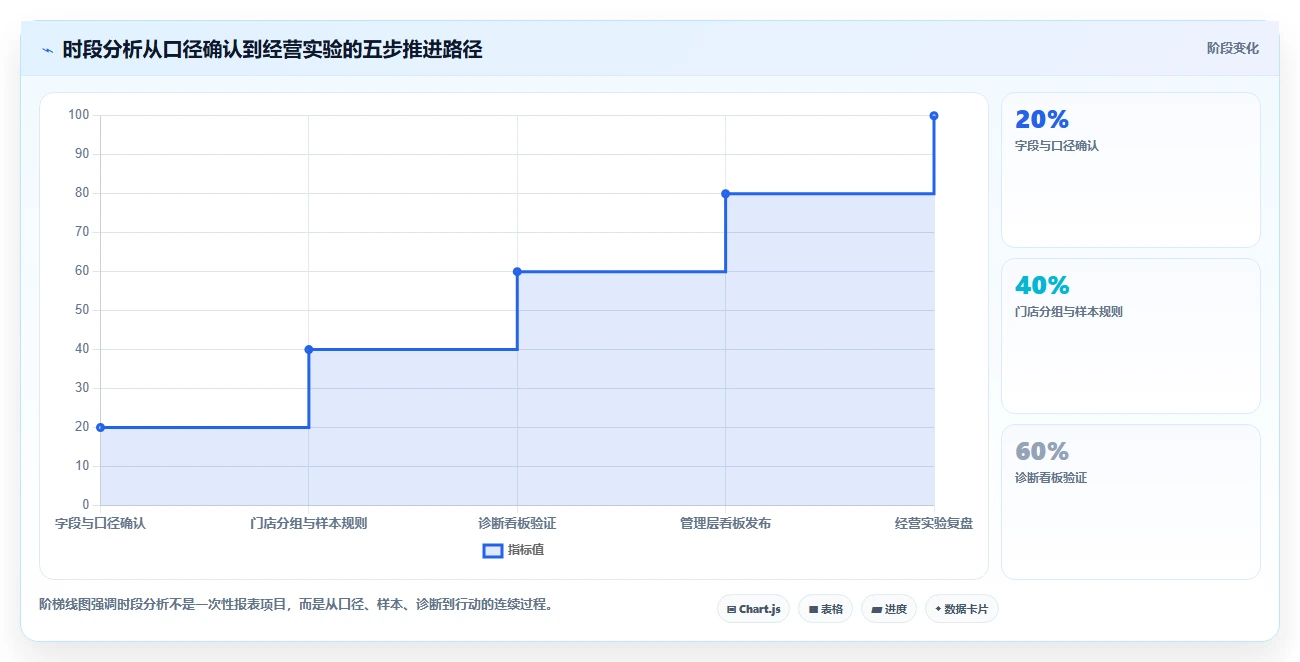Click x-axis label 门店分组与样本规则
Image resolution: width=1300 pixels, height=662 pixels.
pos(309,523)
